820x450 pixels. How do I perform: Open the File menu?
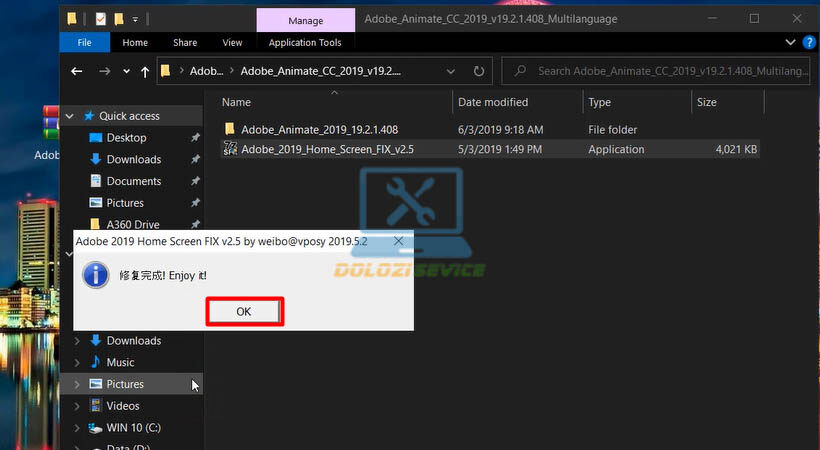(85, 43)
